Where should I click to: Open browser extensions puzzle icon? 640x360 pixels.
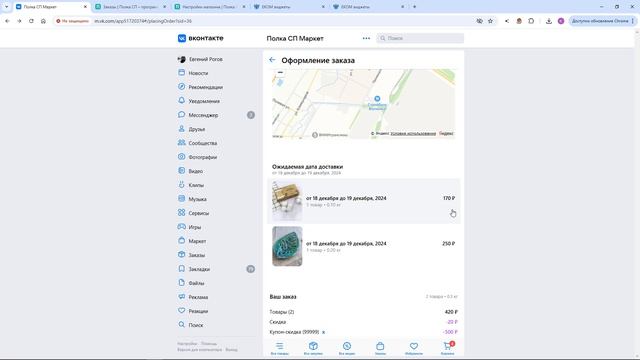pos(531,21)
